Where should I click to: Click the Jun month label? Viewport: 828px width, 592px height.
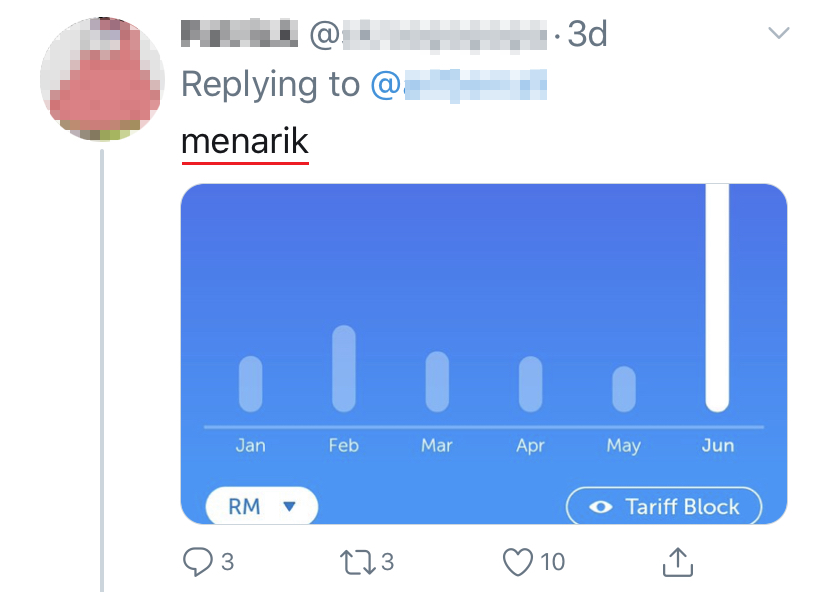[x=717, y=445]
